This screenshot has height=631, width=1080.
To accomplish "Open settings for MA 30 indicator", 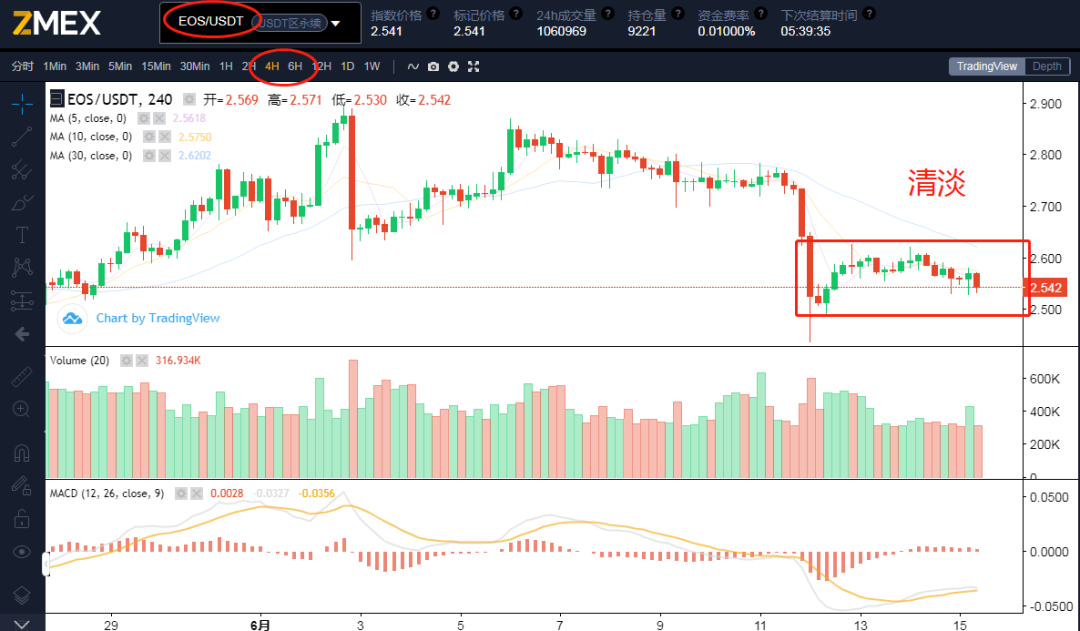I will (x=149, y=156).
